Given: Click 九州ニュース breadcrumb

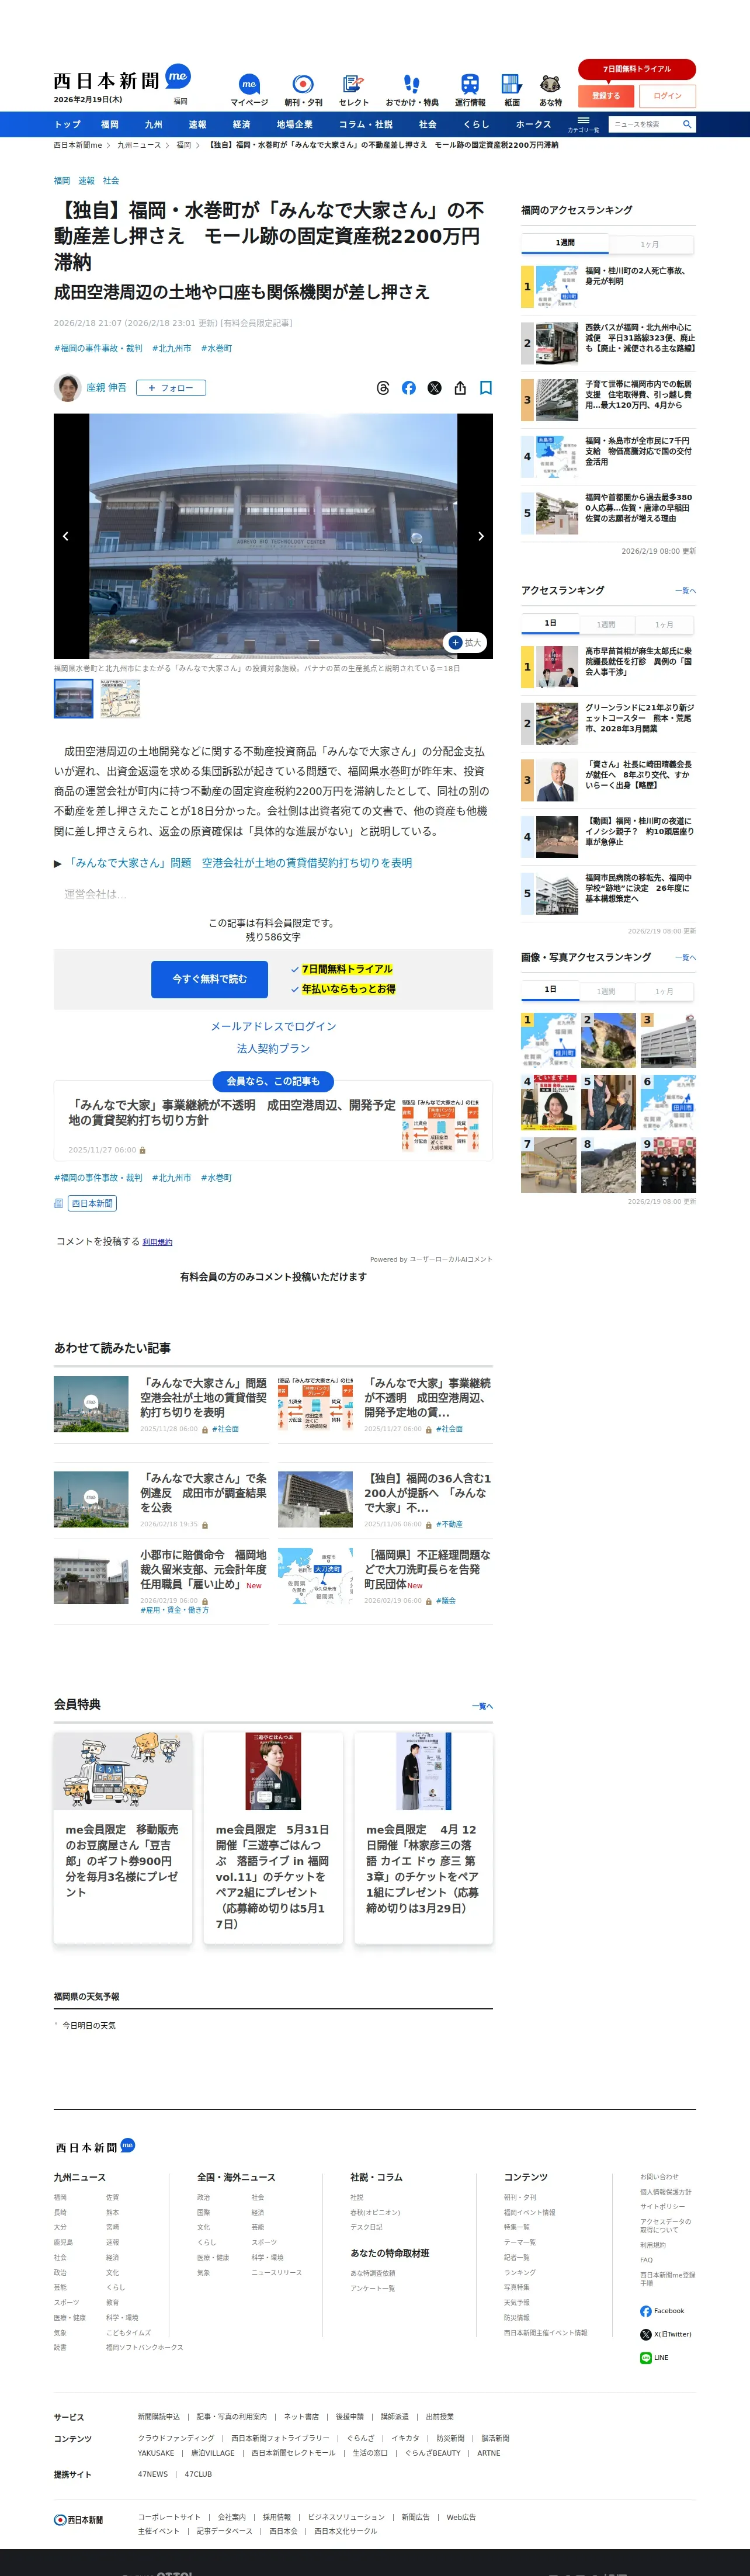Looking at the screenshot, I should (139, 145).
